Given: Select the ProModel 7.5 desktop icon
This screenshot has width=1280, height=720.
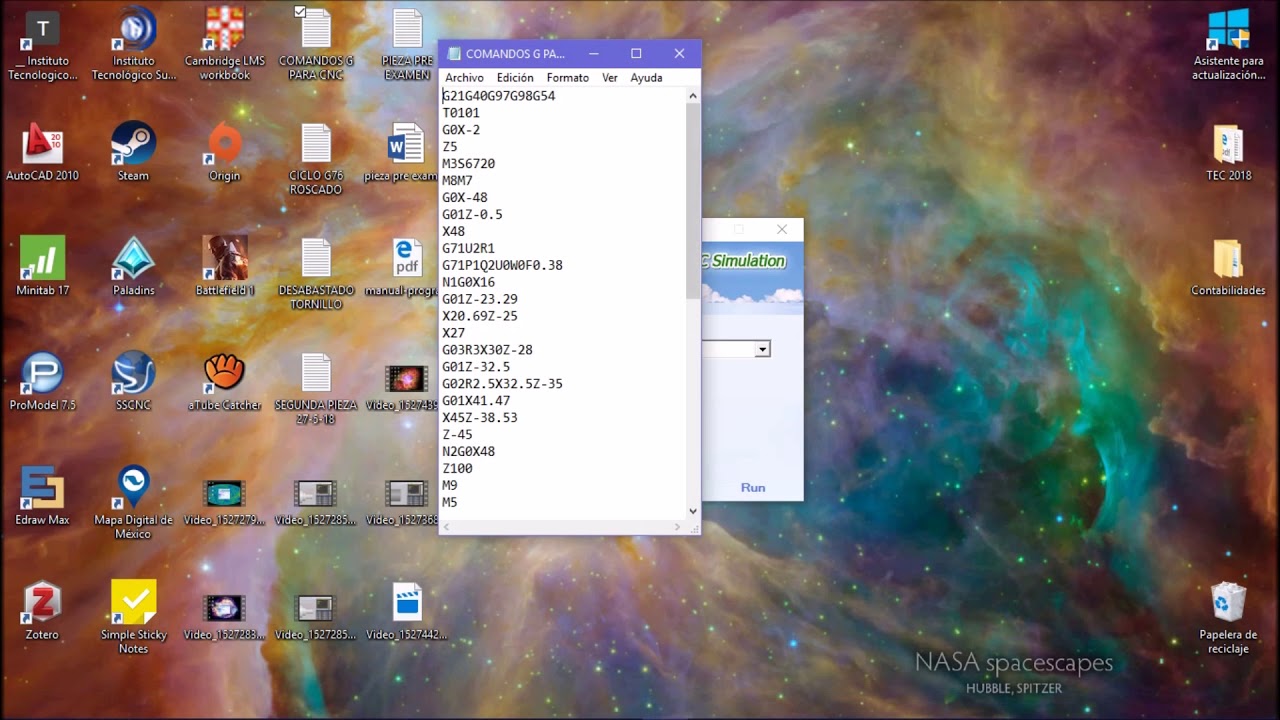Looking at the screenshot, I should point(42,381).
